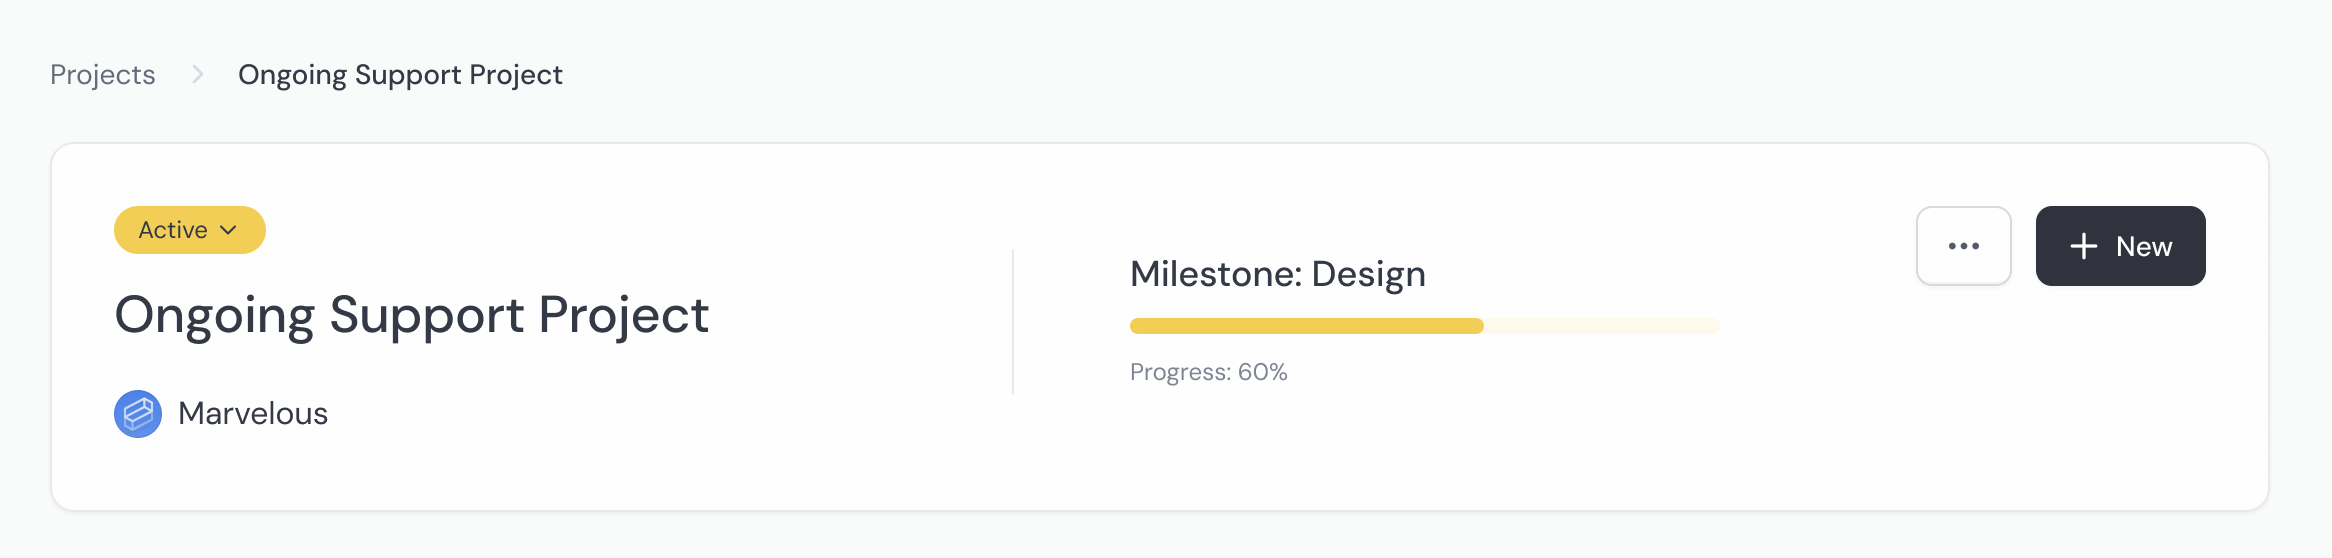Open the three-dot more options menu

tap(1963, 246)
